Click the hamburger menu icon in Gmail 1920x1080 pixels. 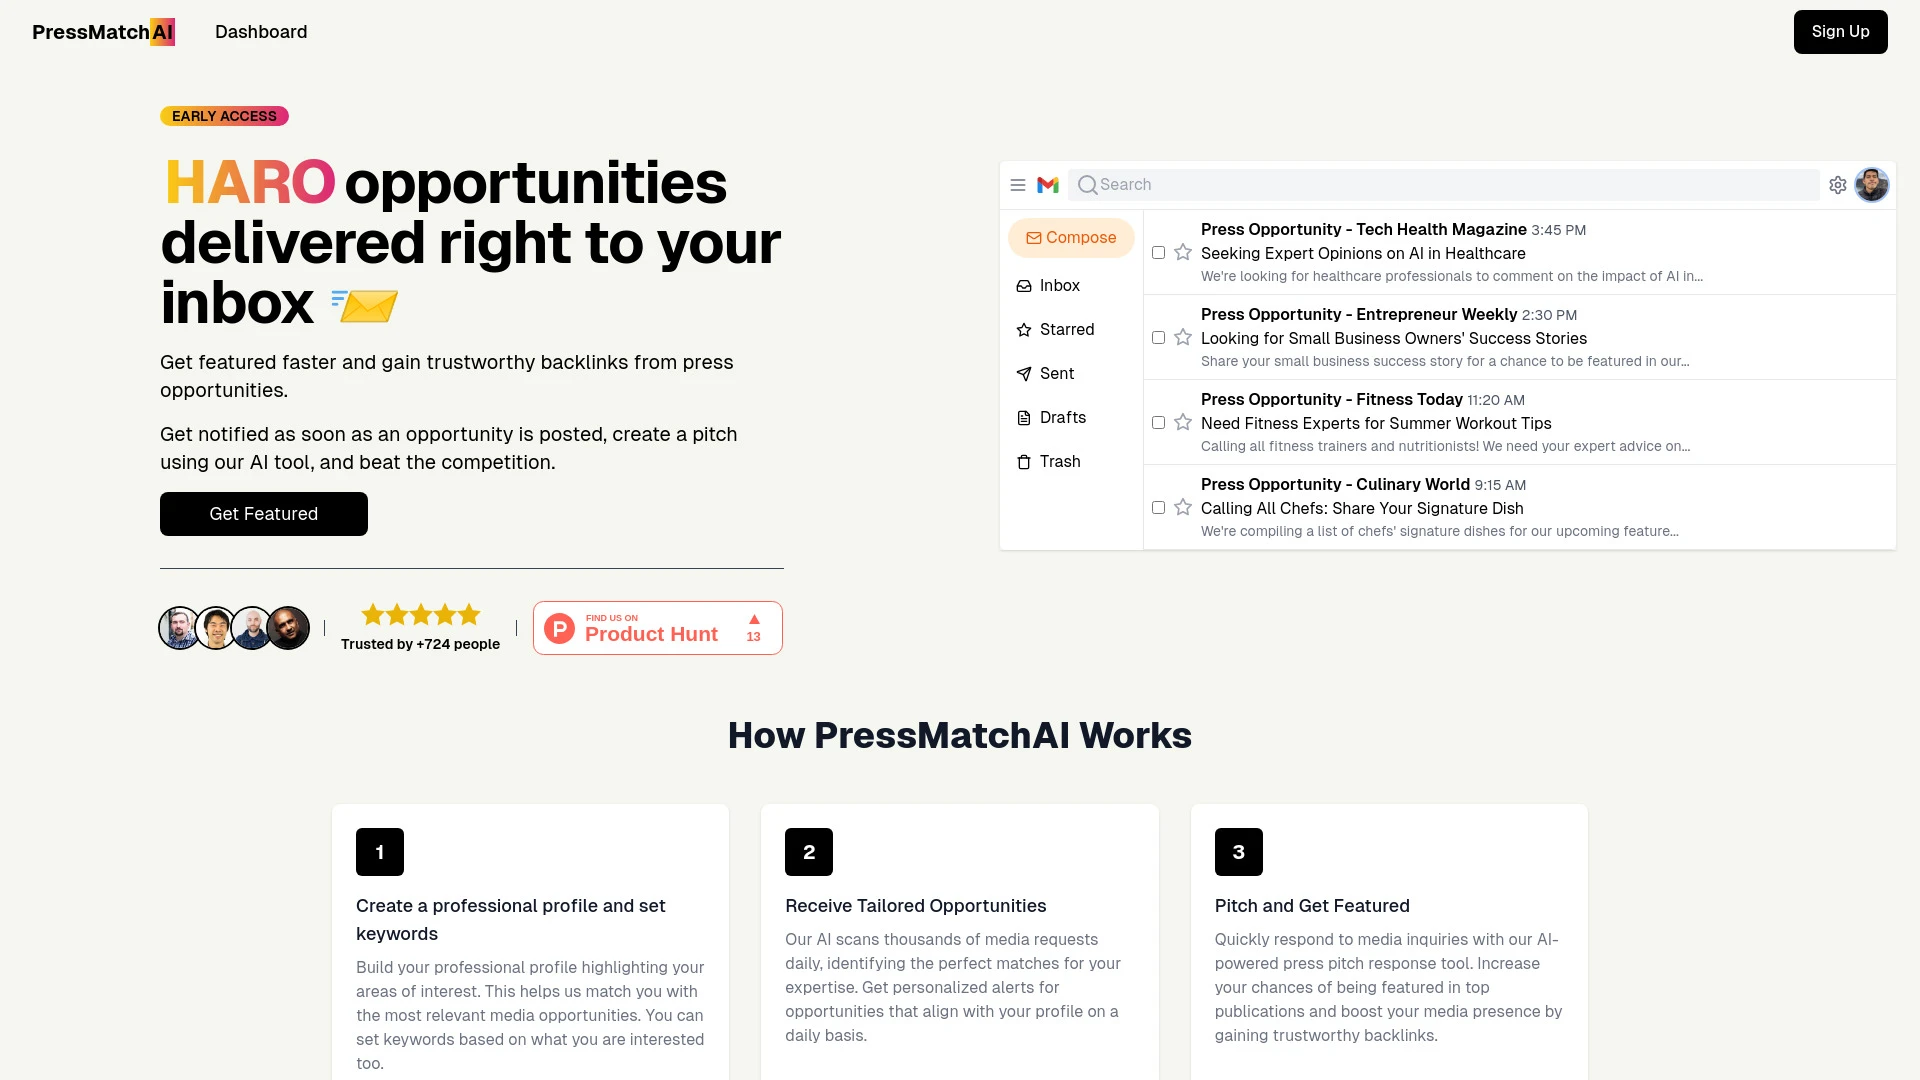tap(1017, 185)
